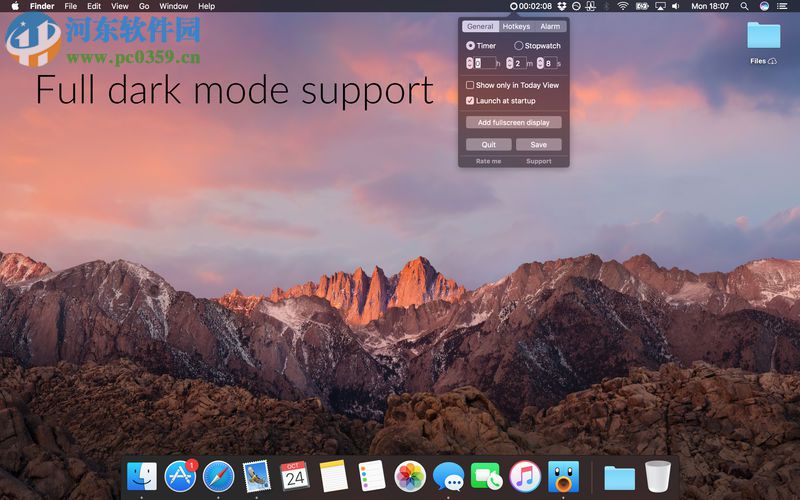Select the Timer radio button
This screenshot has height=500, width=800.
tap(471, 46)
